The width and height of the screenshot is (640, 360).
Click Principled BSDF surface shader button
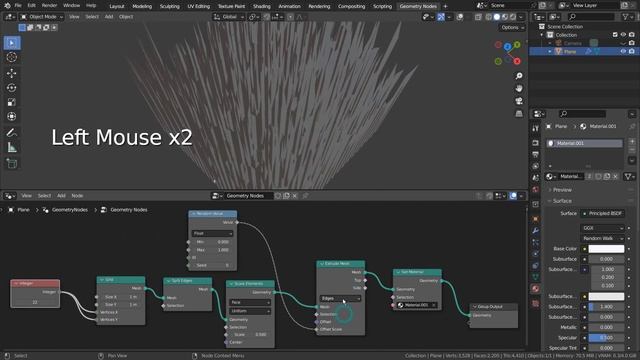(x=602, y=213)
